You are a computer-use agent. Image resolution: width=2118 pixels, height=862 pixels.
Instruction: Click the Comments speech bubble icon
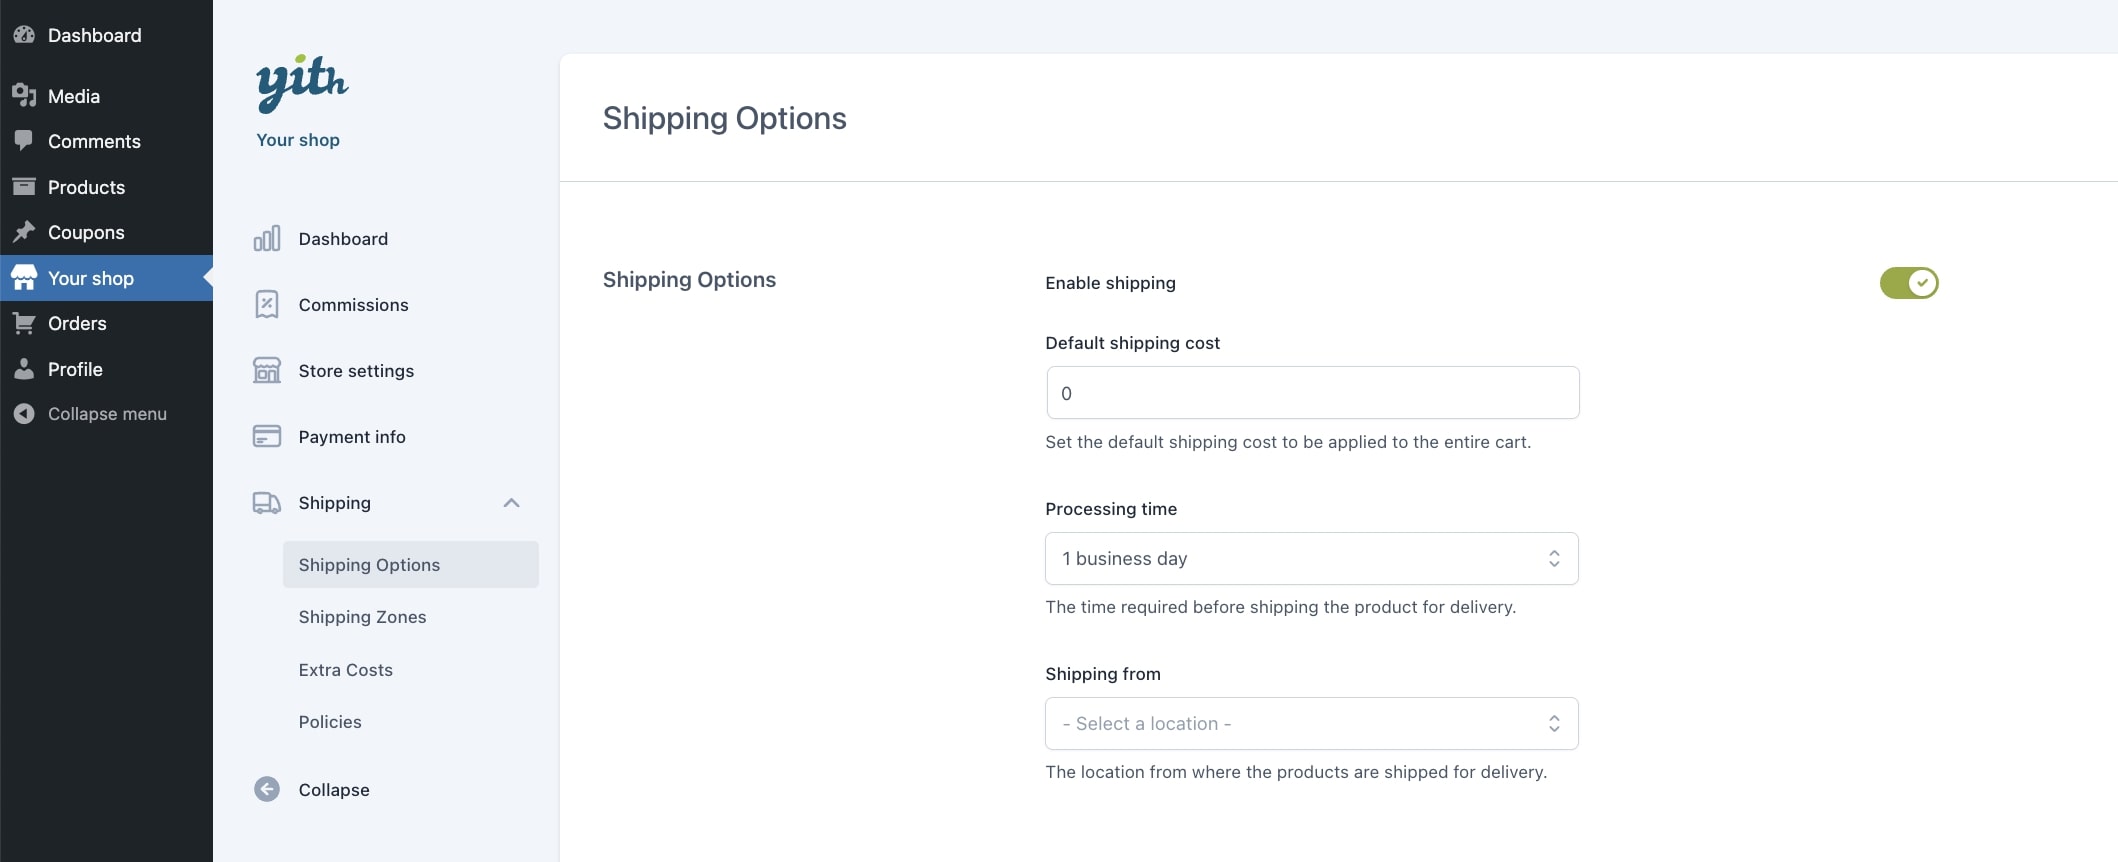(x=24, y=141)
